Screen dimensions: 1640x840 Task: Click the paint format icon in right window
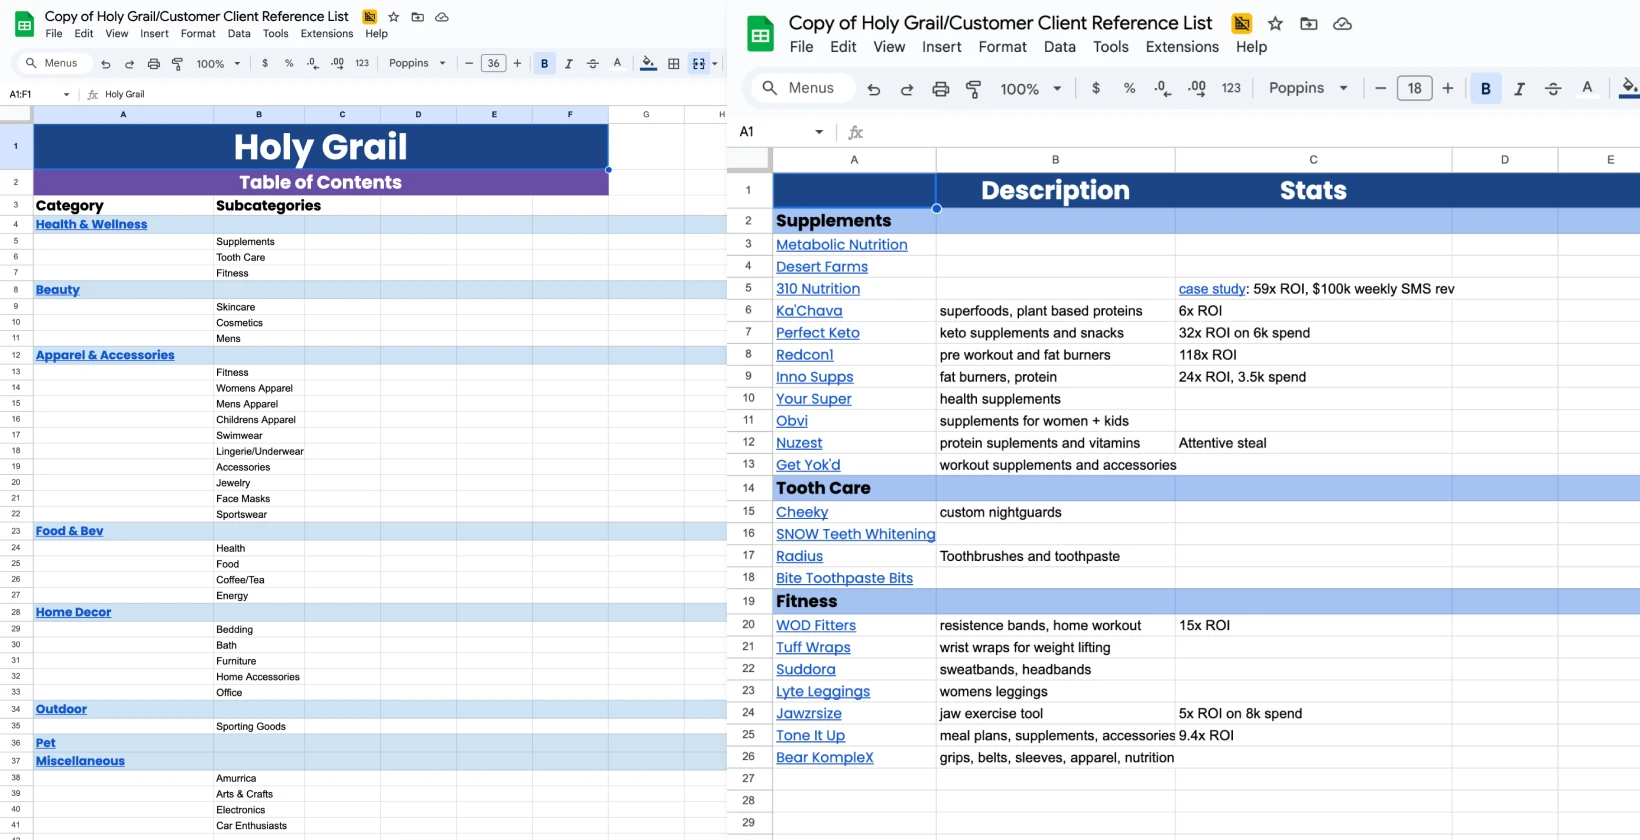[973, 89]
